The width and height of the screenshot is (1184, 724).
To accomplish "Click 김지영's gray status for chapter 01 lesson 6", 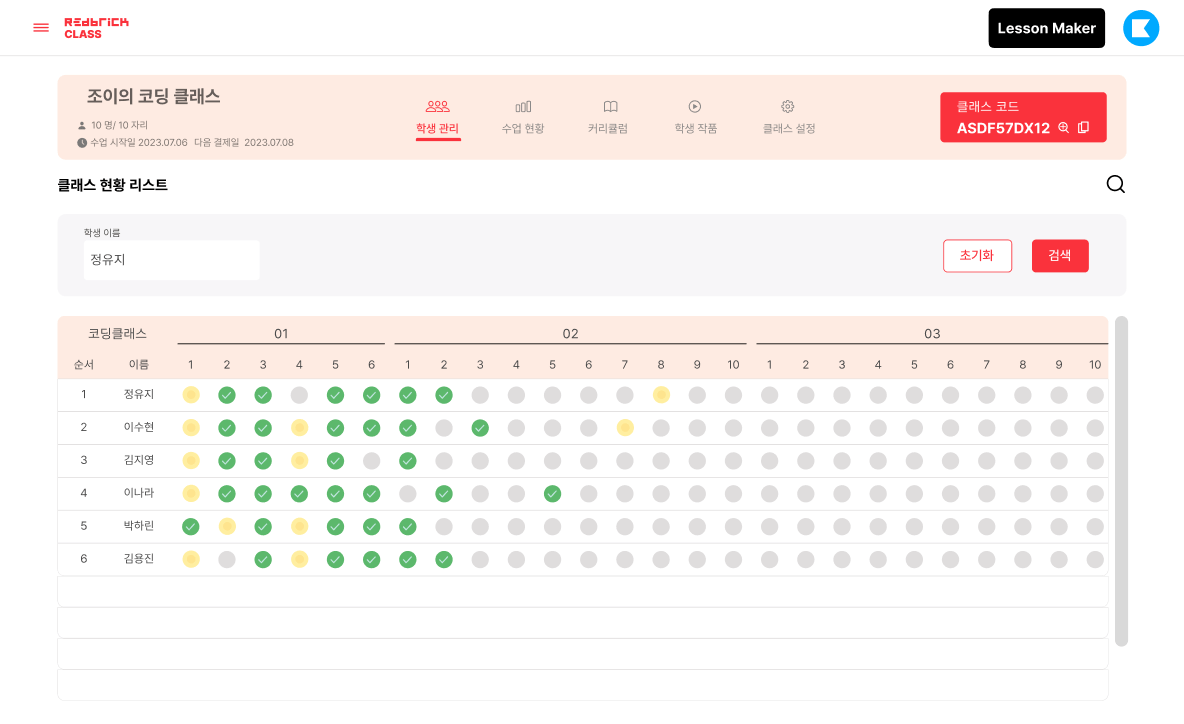I will 372,461.
